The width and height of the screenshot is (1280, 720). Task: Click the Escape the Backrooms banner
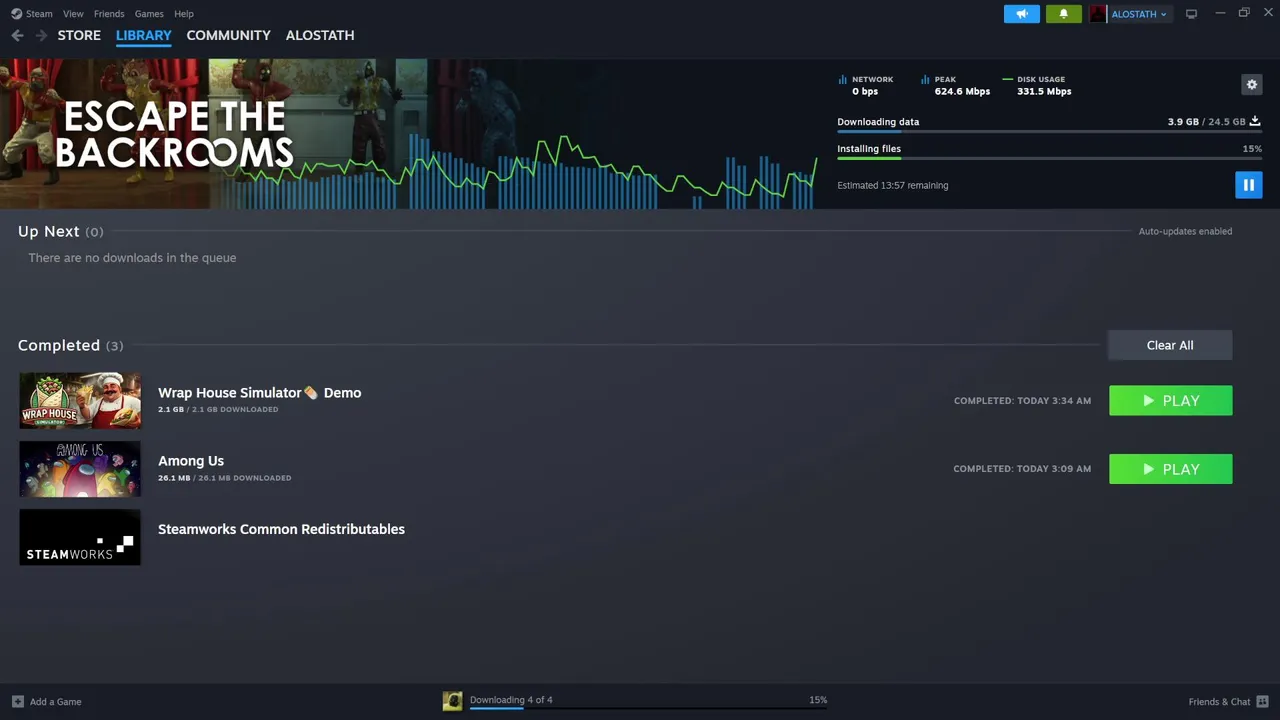point(174,133)
